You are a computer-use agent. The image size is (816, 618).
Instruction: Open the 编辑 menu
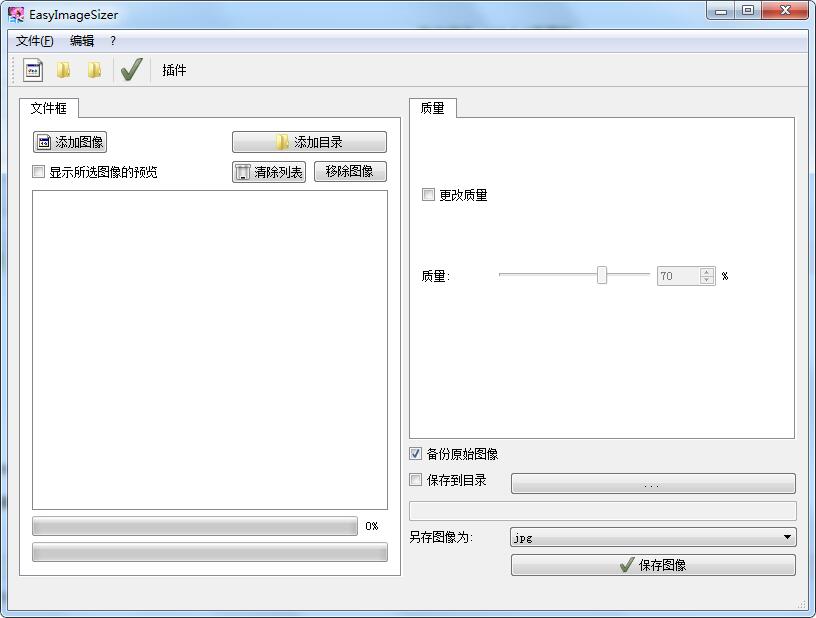[82, 41]
